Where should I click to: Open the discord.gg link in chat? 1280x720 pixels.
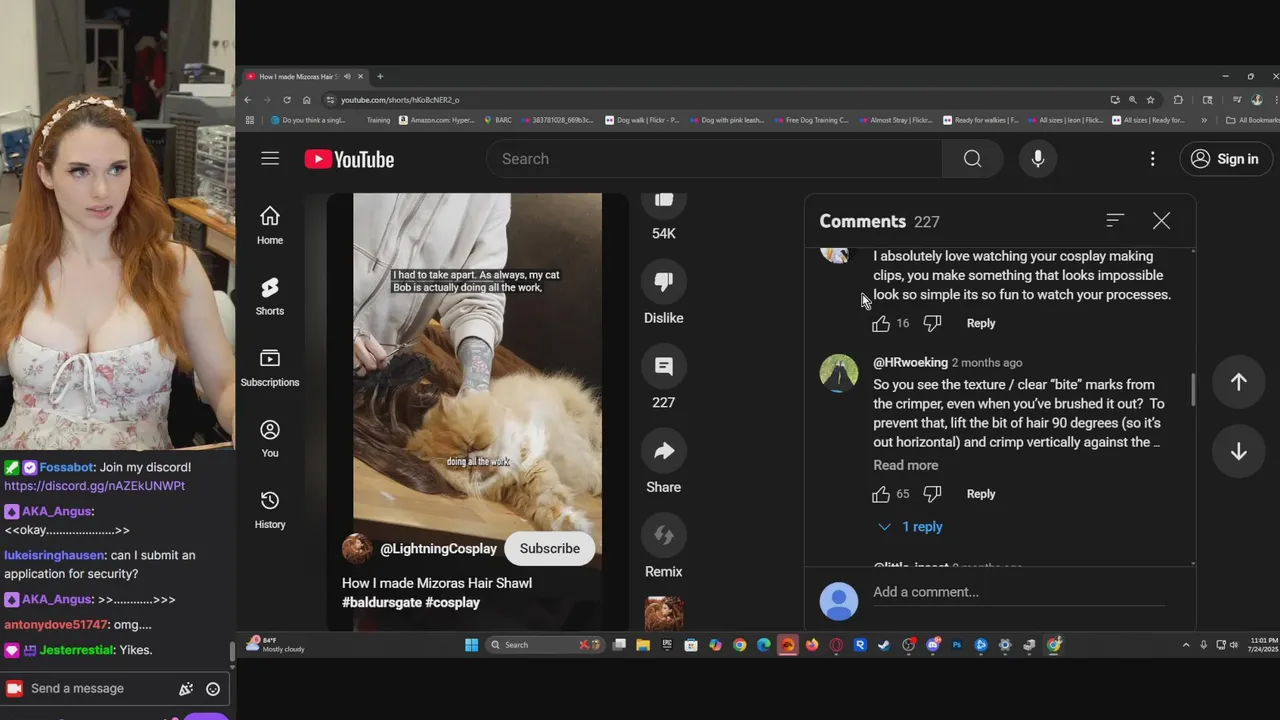click(x=94, y=486)
